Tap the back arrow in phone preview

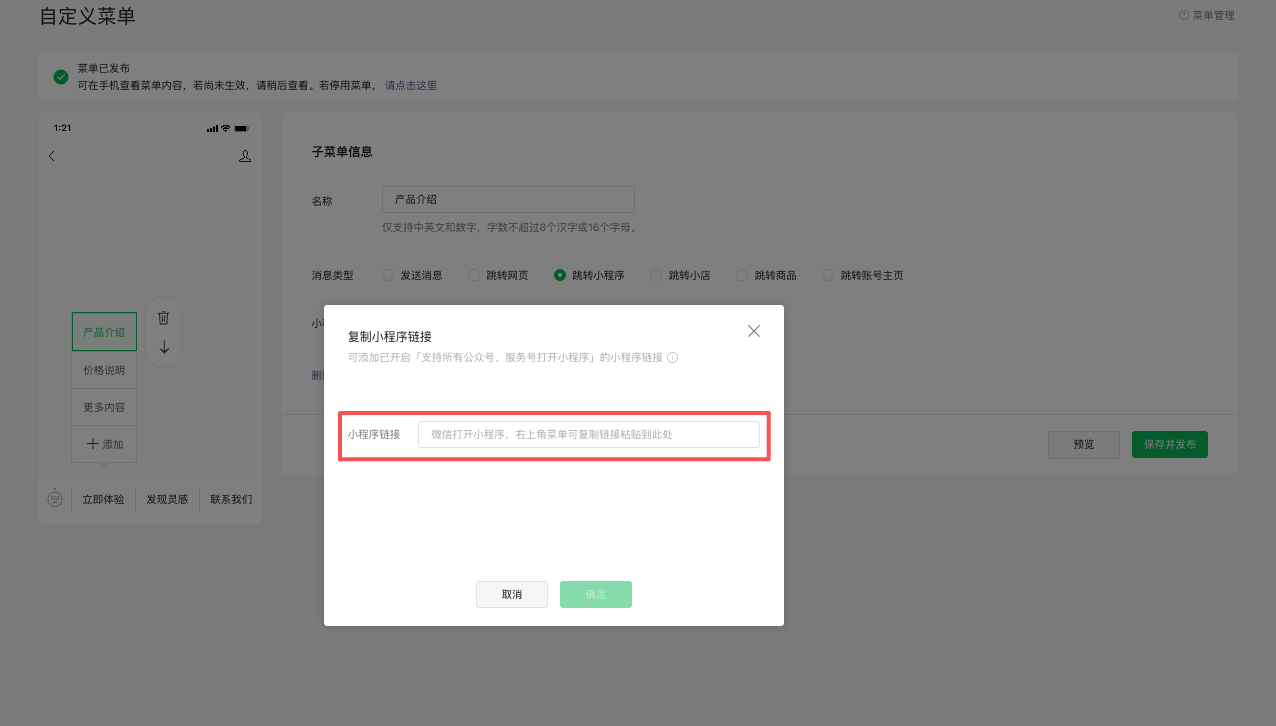tap(52, 156)
